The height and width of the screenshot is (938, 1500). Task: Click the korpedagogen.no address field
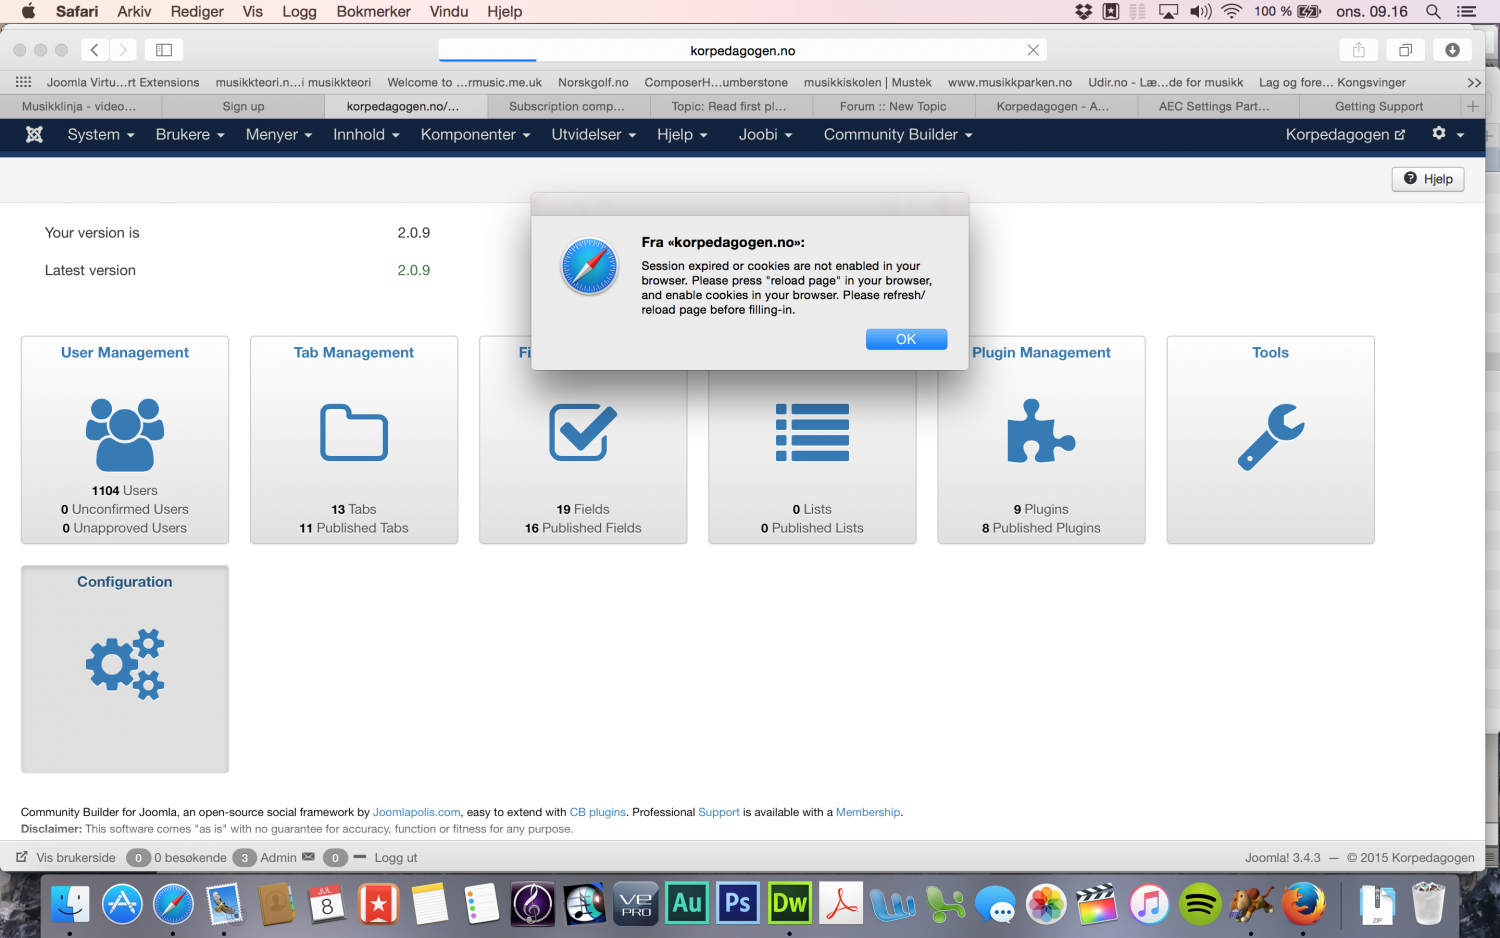tap(742, 50)
